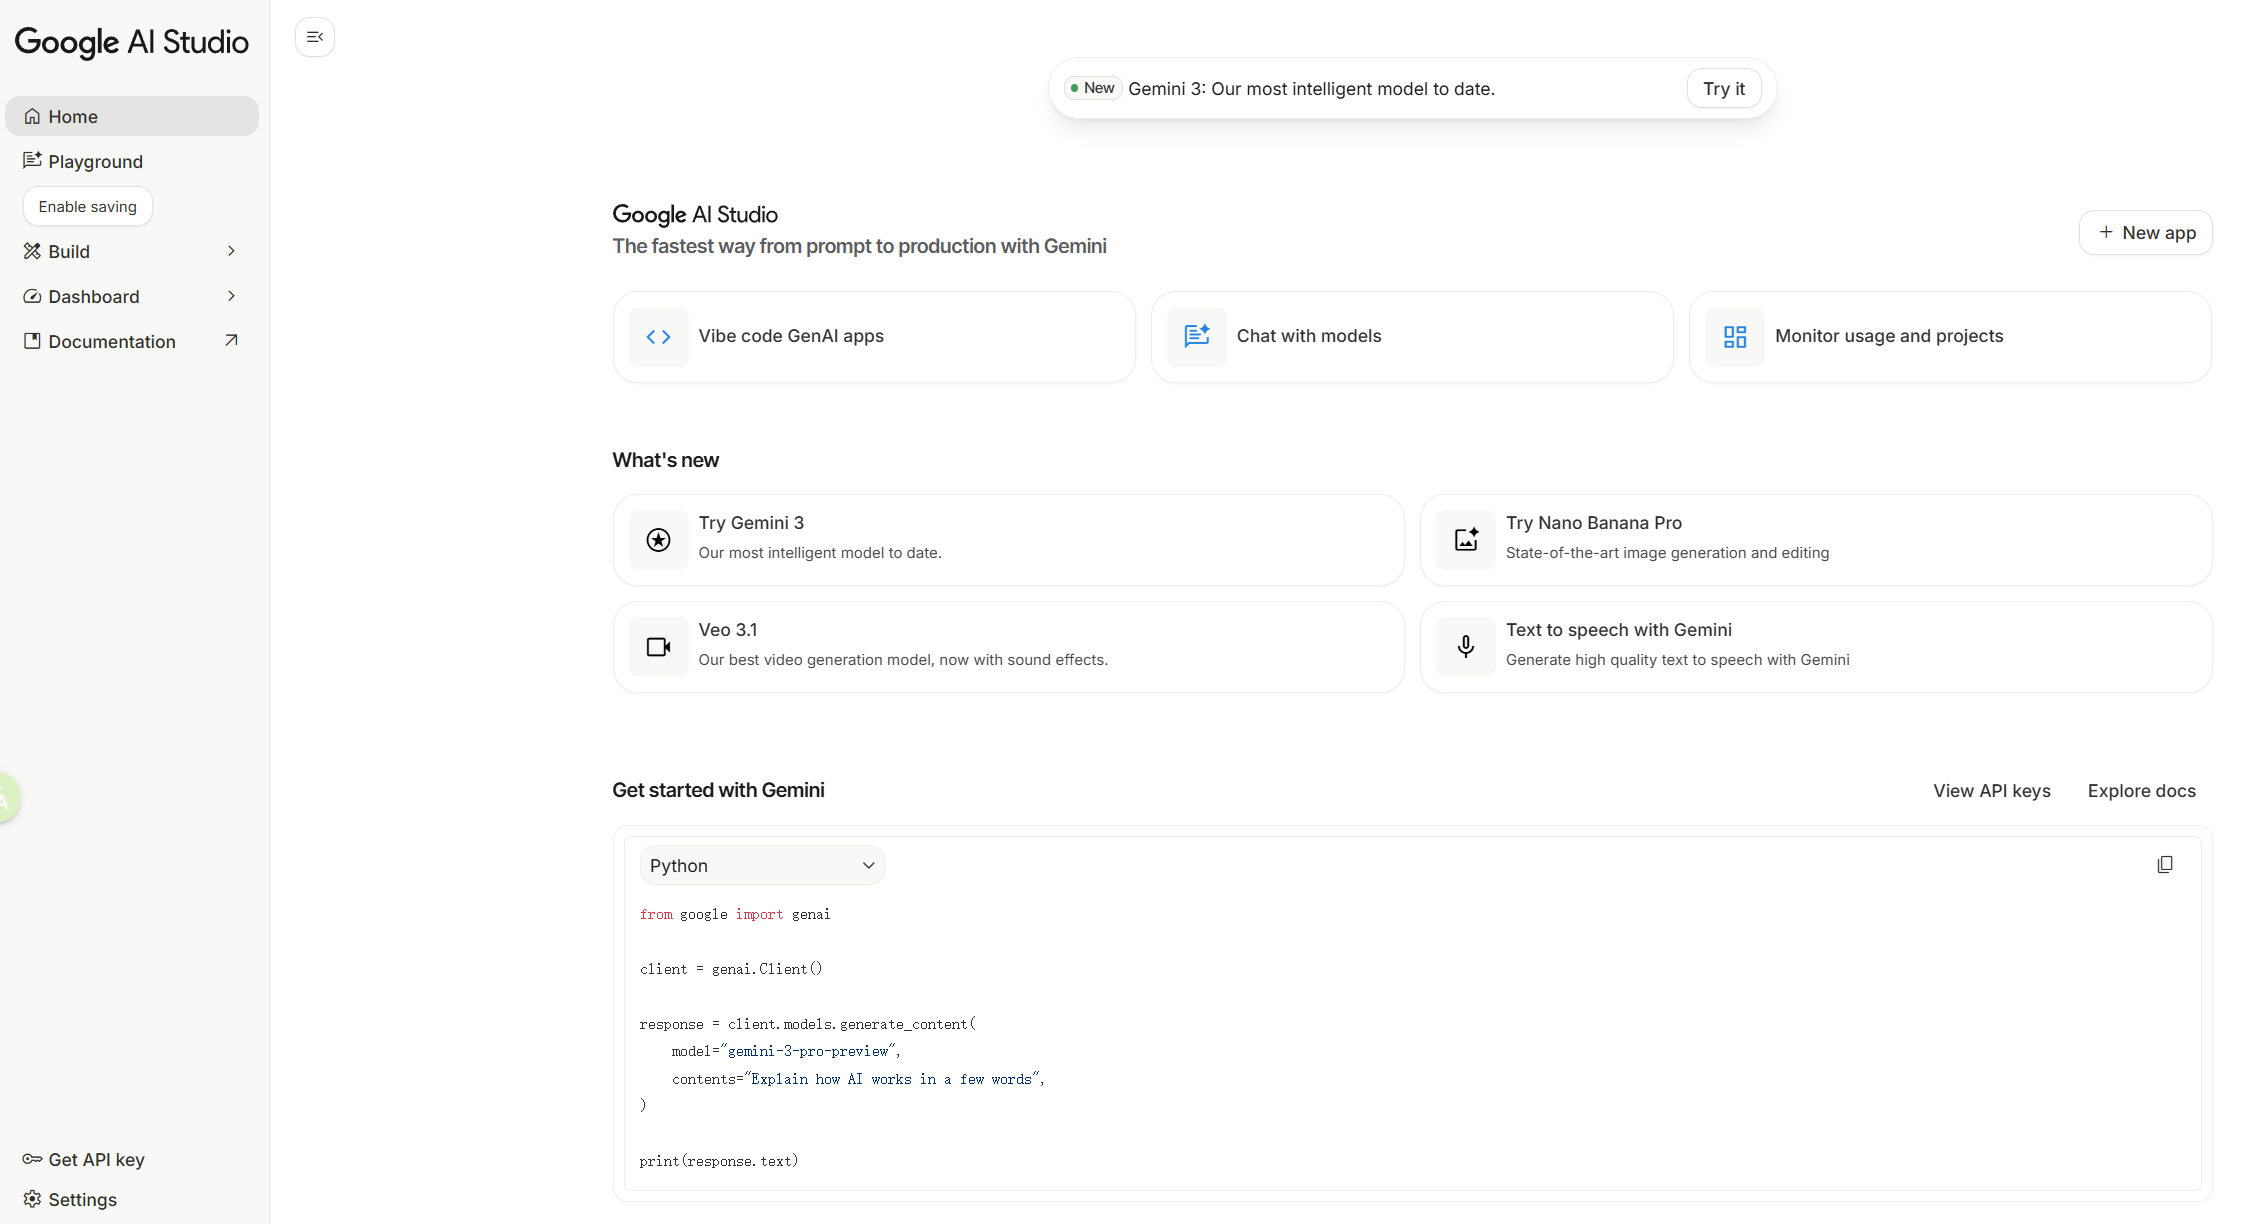This screenshot has width=2261, height=1224.
Task: Click the Monitor usage grid icon
Action: 1734,337
